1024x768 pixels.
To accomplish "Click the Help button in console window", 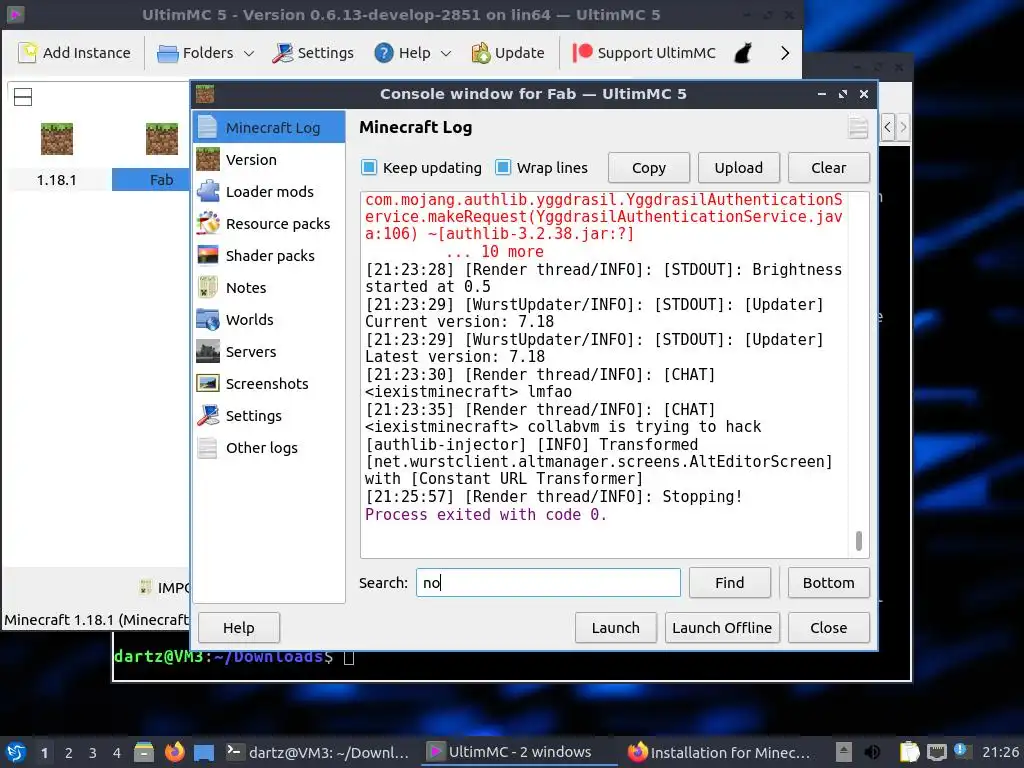I will tap(239, 628).
